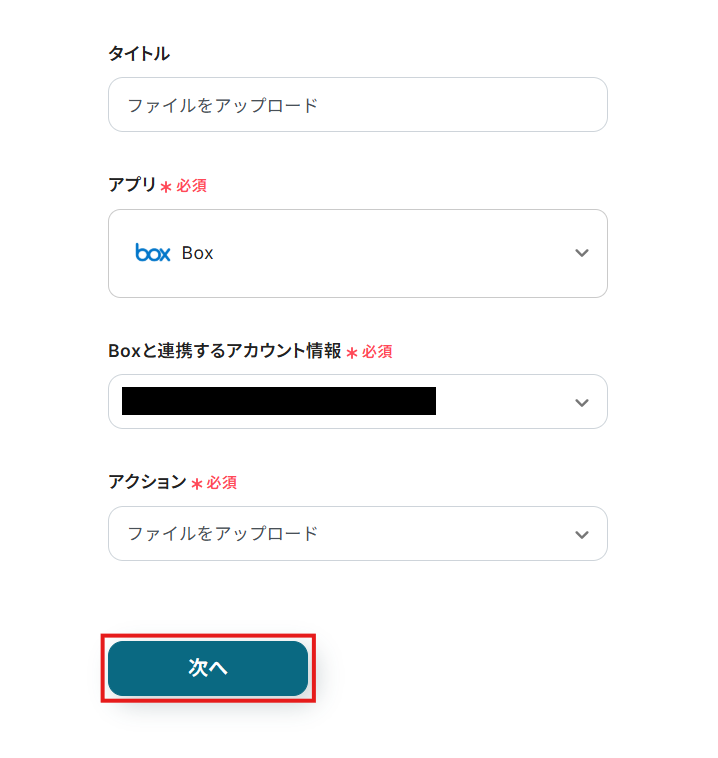
Task: Click the red asterisk beside アプリ
Action: click(x=166, y=187)
